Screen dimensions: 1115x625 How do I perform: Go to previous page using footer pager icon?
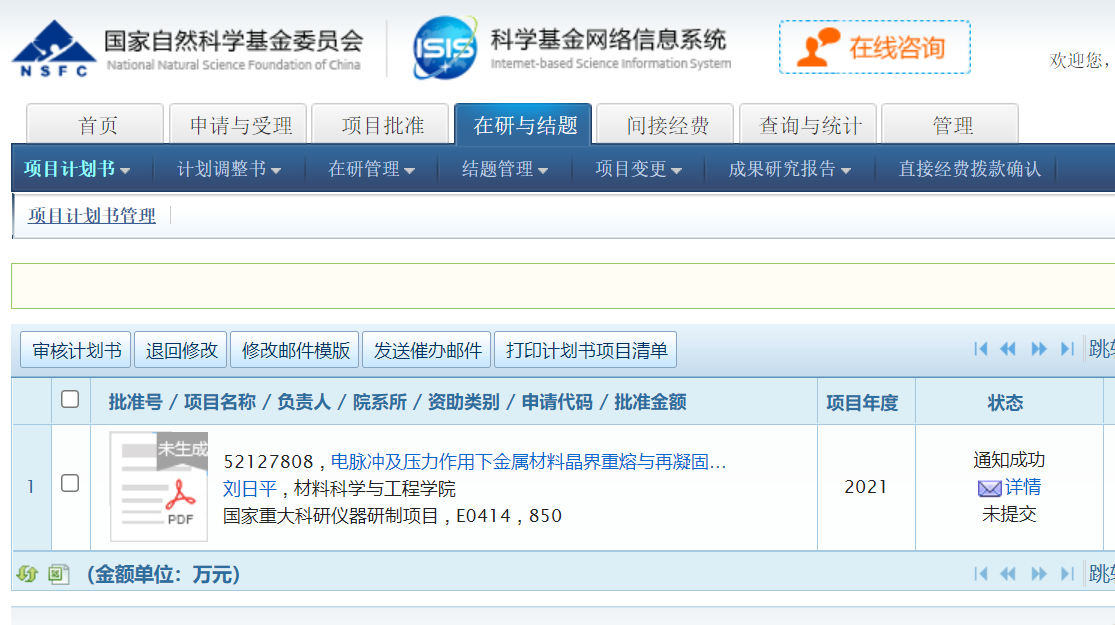(x=1008, y=574)
